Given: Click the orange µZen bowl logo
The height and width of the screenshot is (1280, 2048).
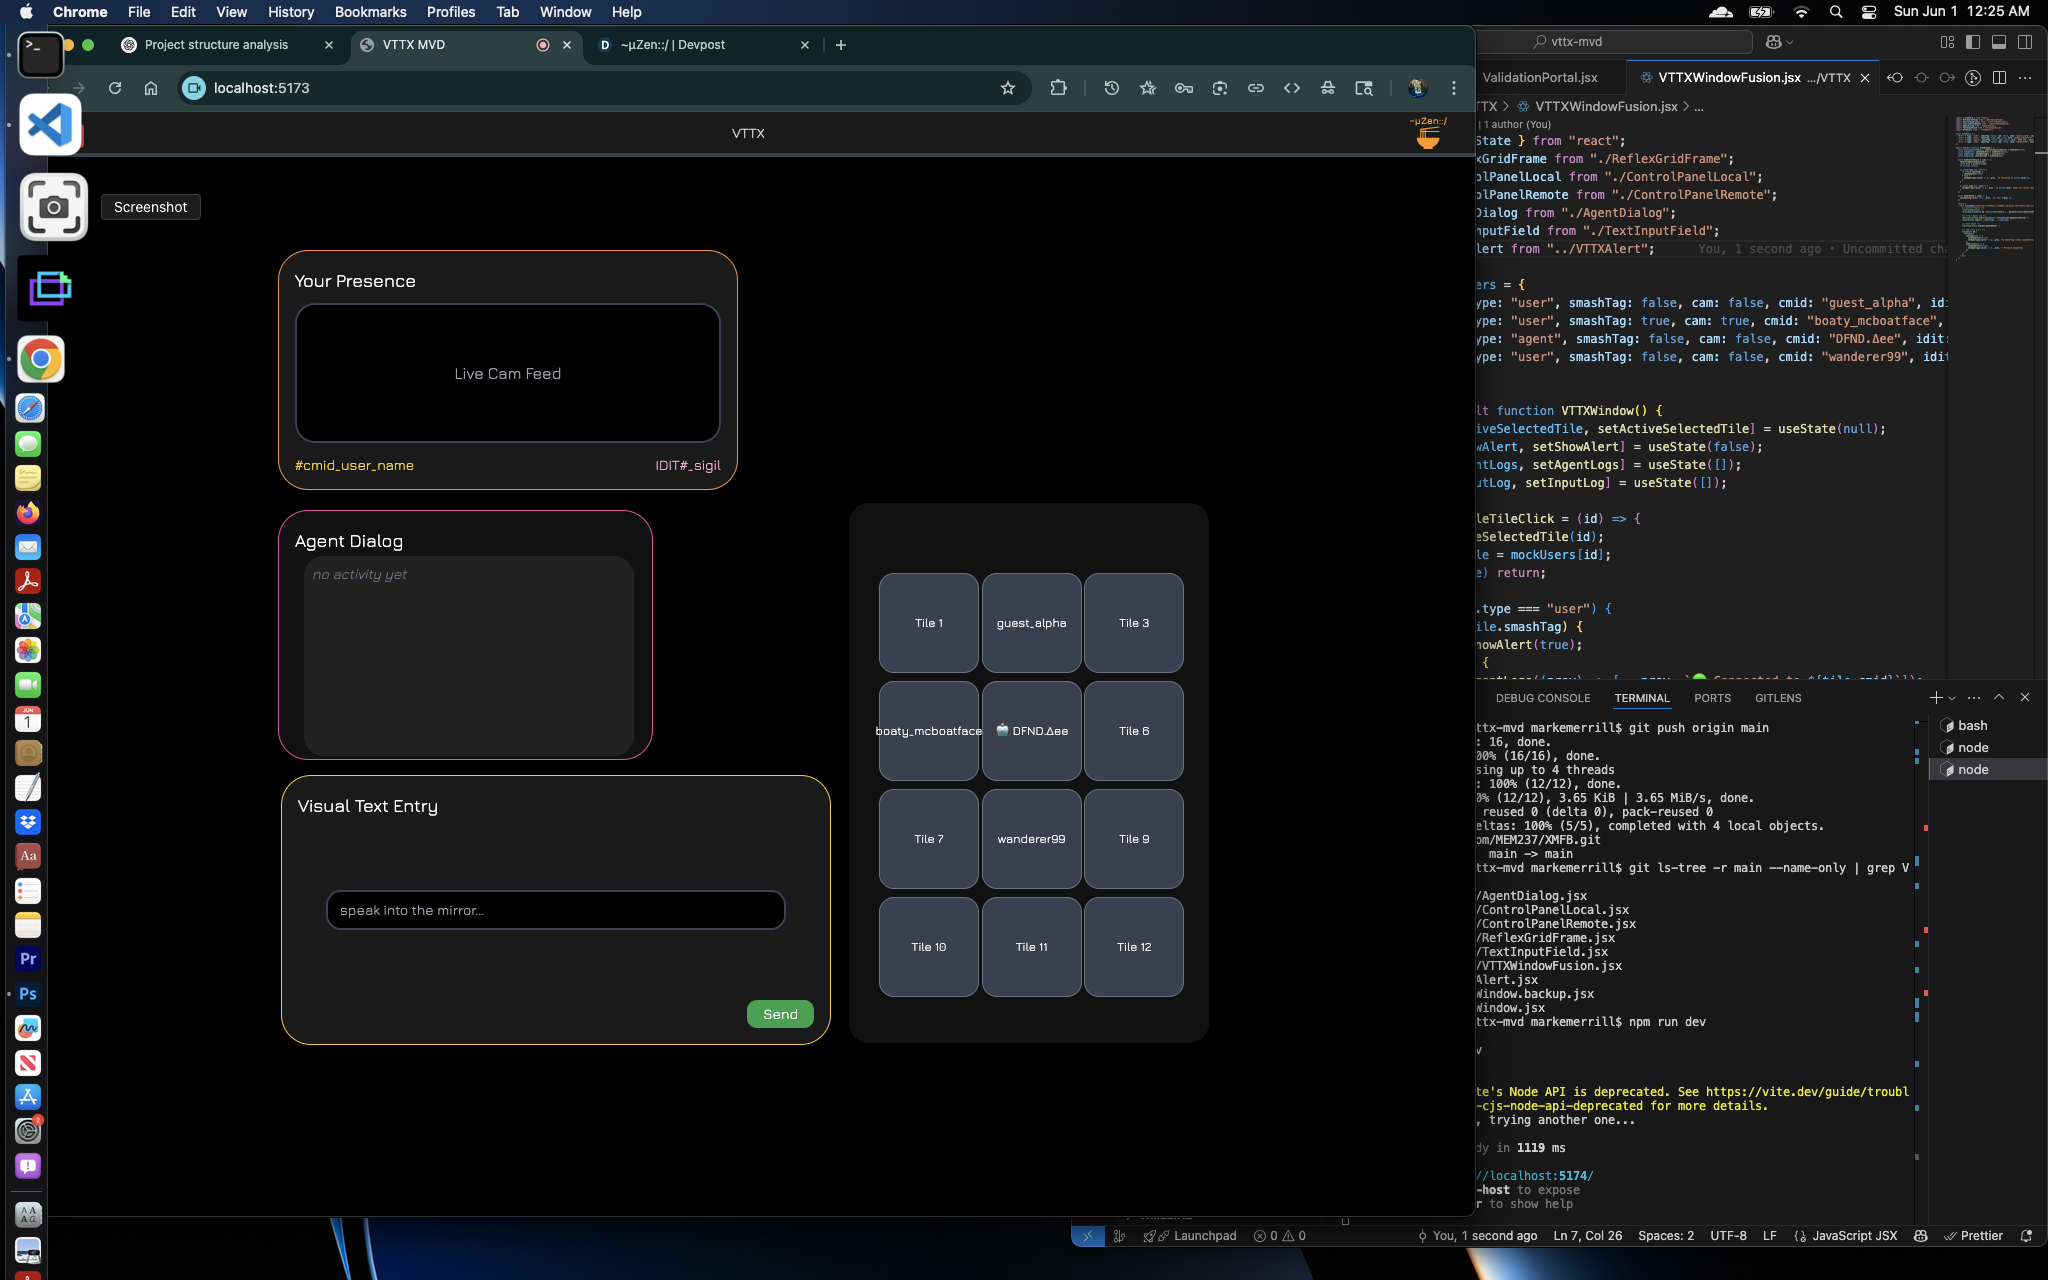Looking at the screenshot, I should 1428,138.
